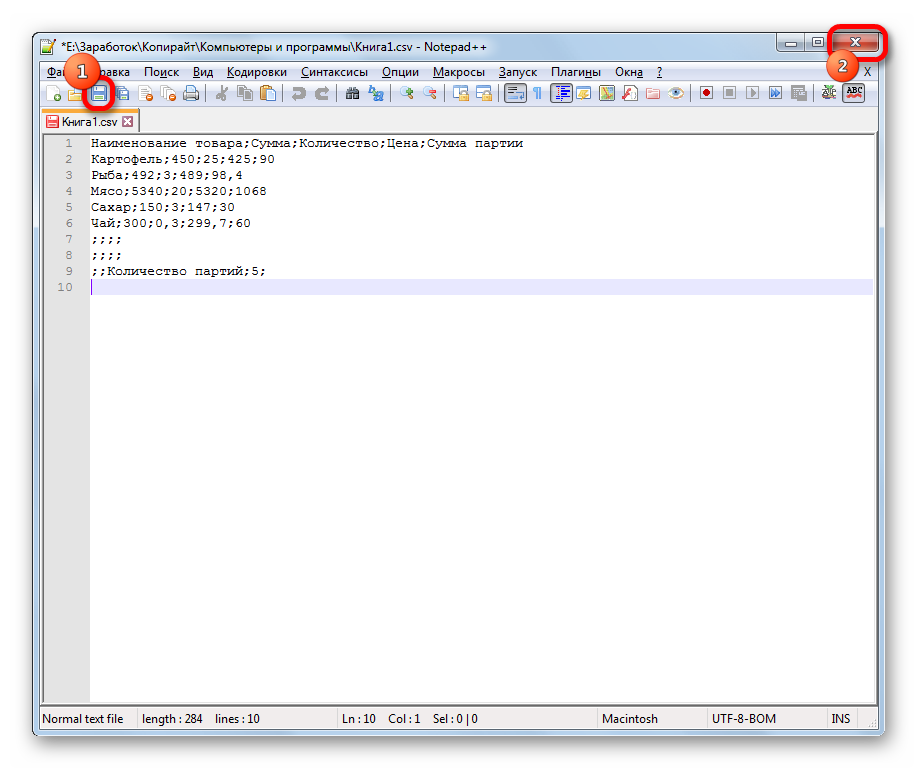
Task: Select the Книга1.csv document tab
Action: pyautogui.click(x=88, y=121)
